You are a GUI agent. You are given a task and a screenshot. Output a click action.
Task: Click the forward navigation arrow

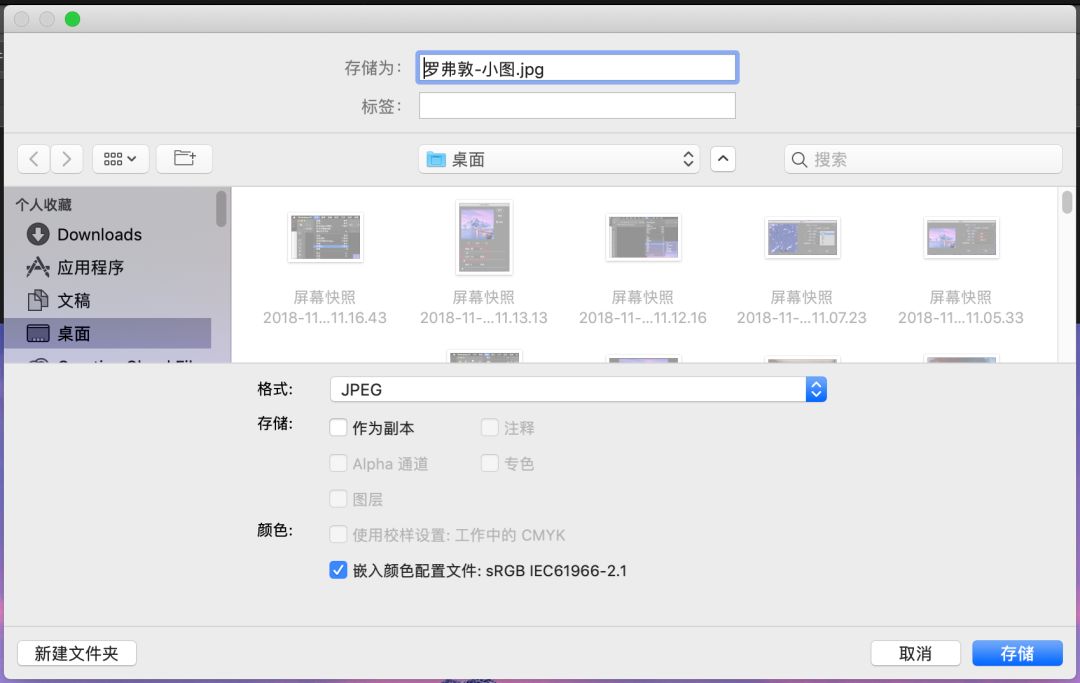tap(66, 158)
